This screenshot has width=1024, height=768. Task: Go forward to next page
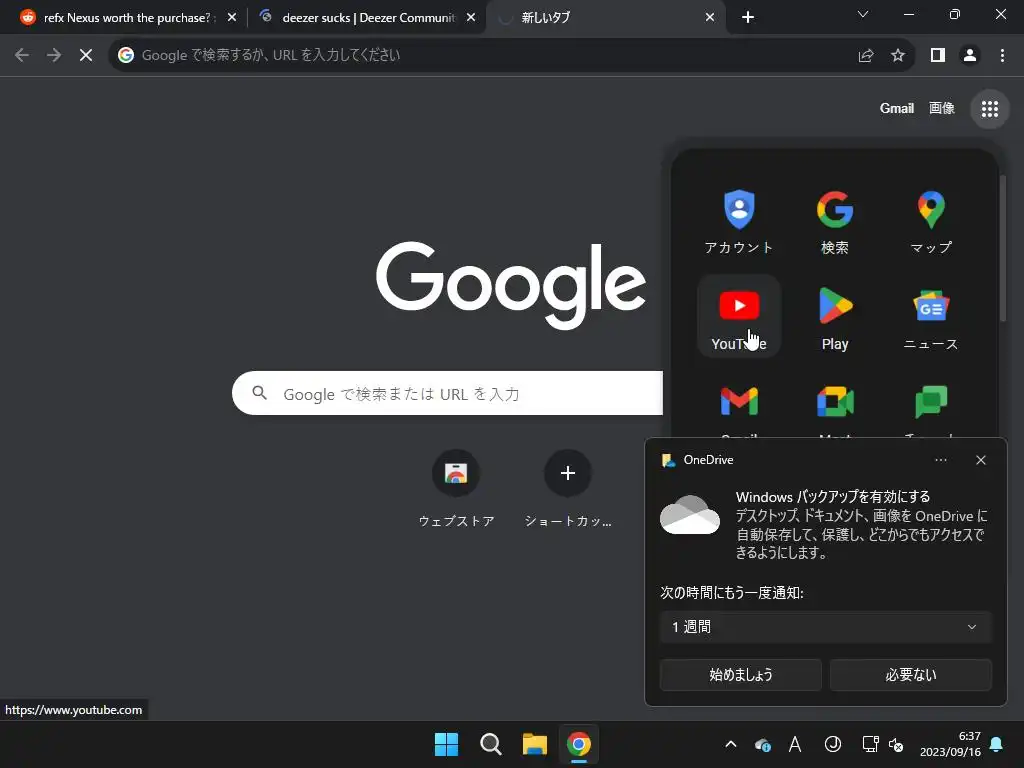point(54,56)
